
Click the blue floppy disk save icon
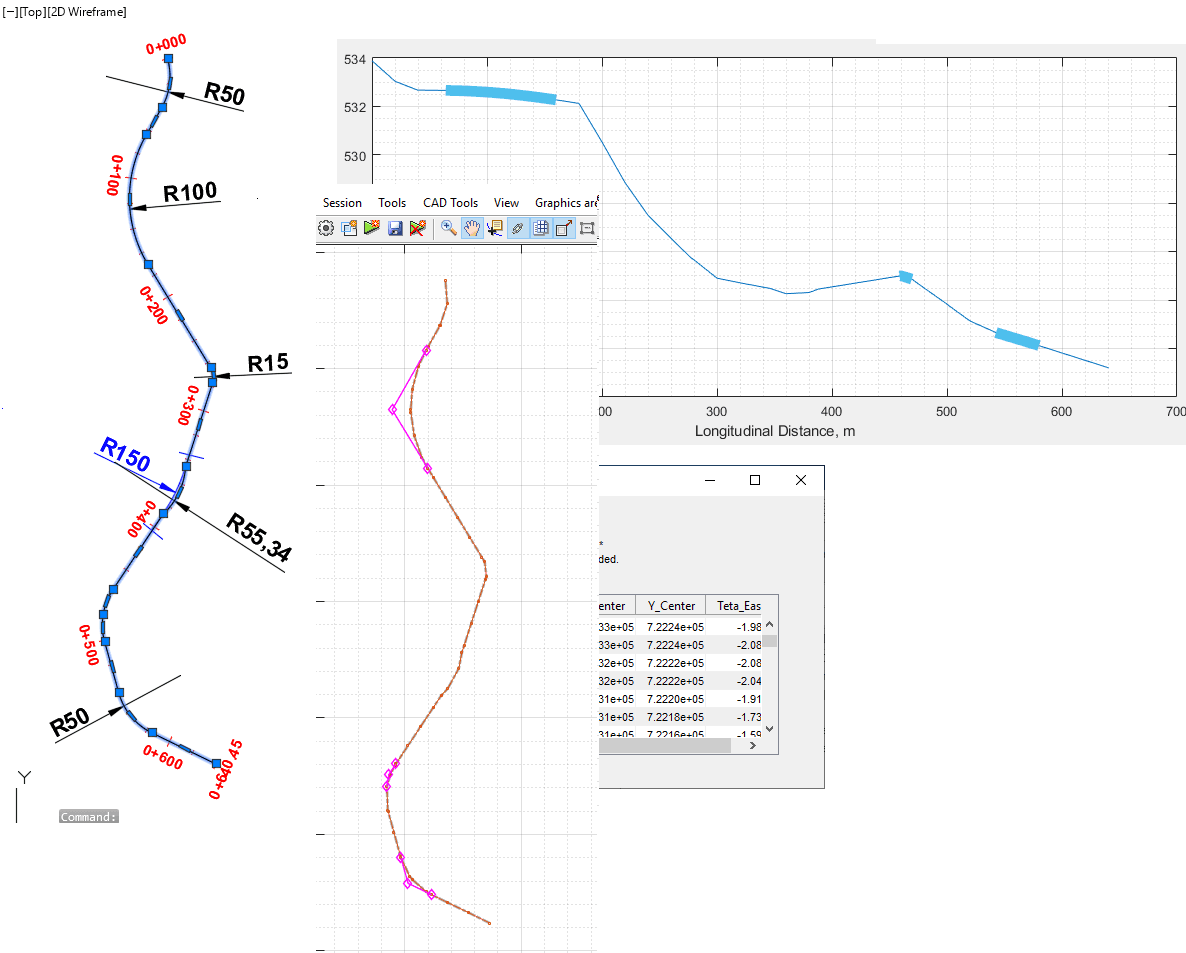[395, 228]
